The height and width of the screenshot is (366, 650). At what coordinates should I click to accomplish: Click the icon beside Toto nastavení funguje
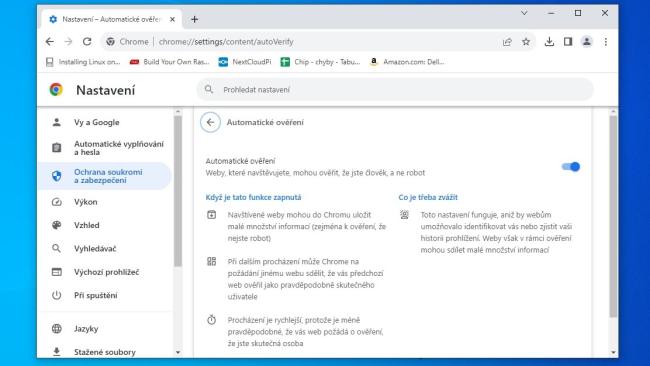click(x=404, y=214)
